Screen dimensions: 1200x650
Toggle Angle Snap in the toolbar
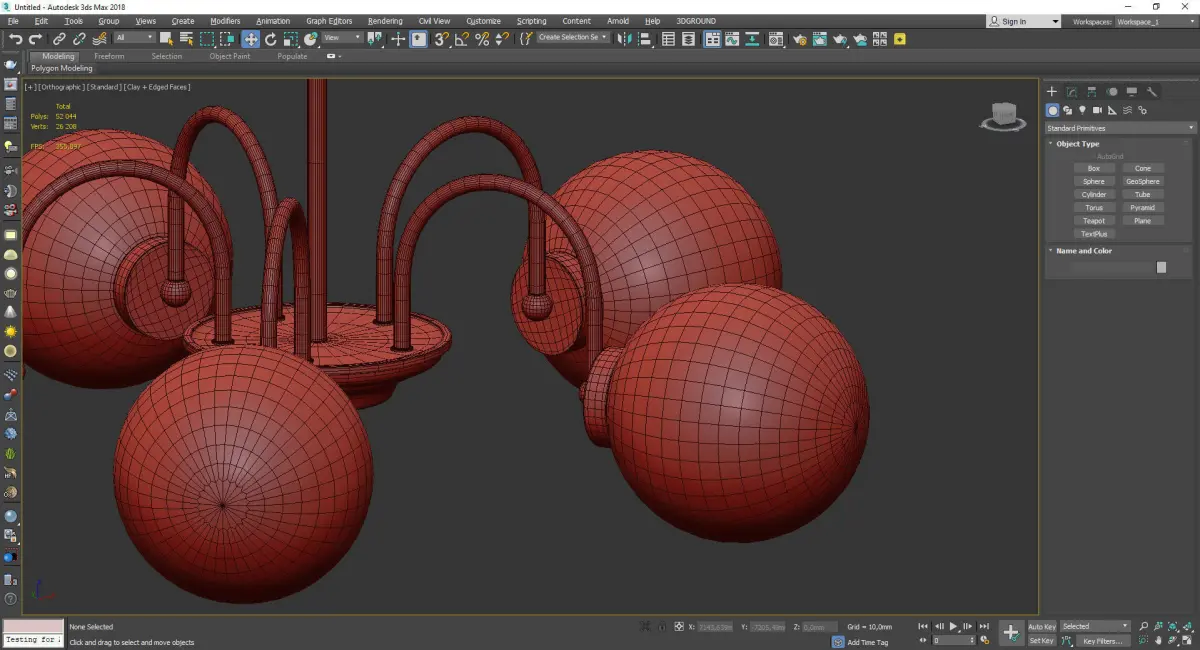click(x=462, y=39)
